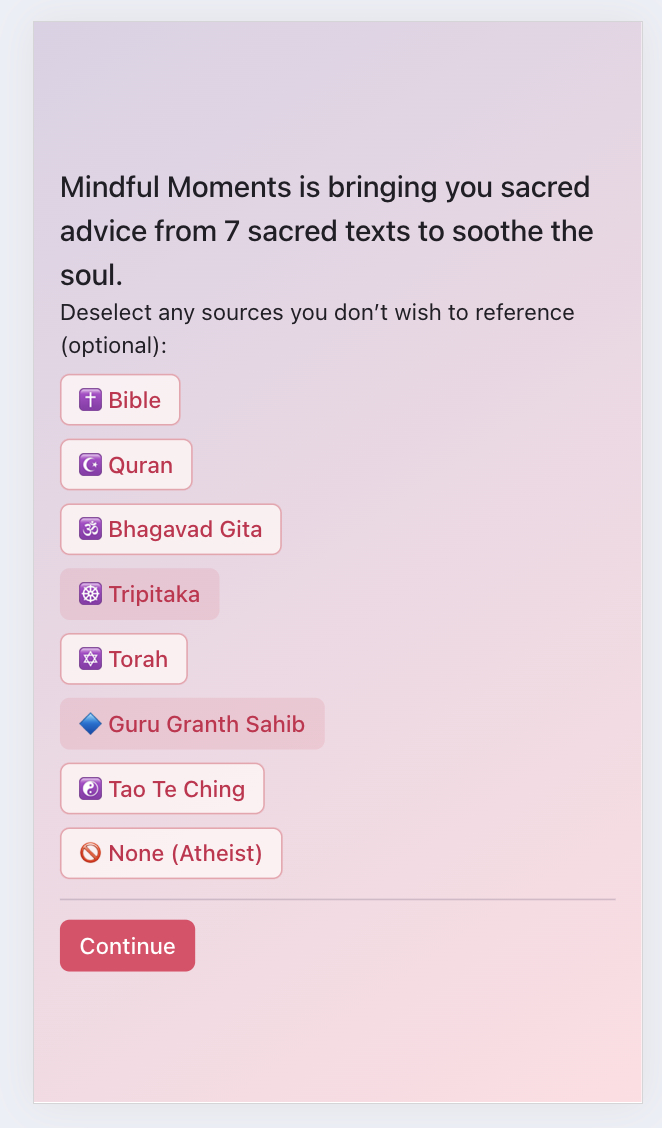Click the yin-yang icon
662x1128 pixels.
(x=91, y=789)
